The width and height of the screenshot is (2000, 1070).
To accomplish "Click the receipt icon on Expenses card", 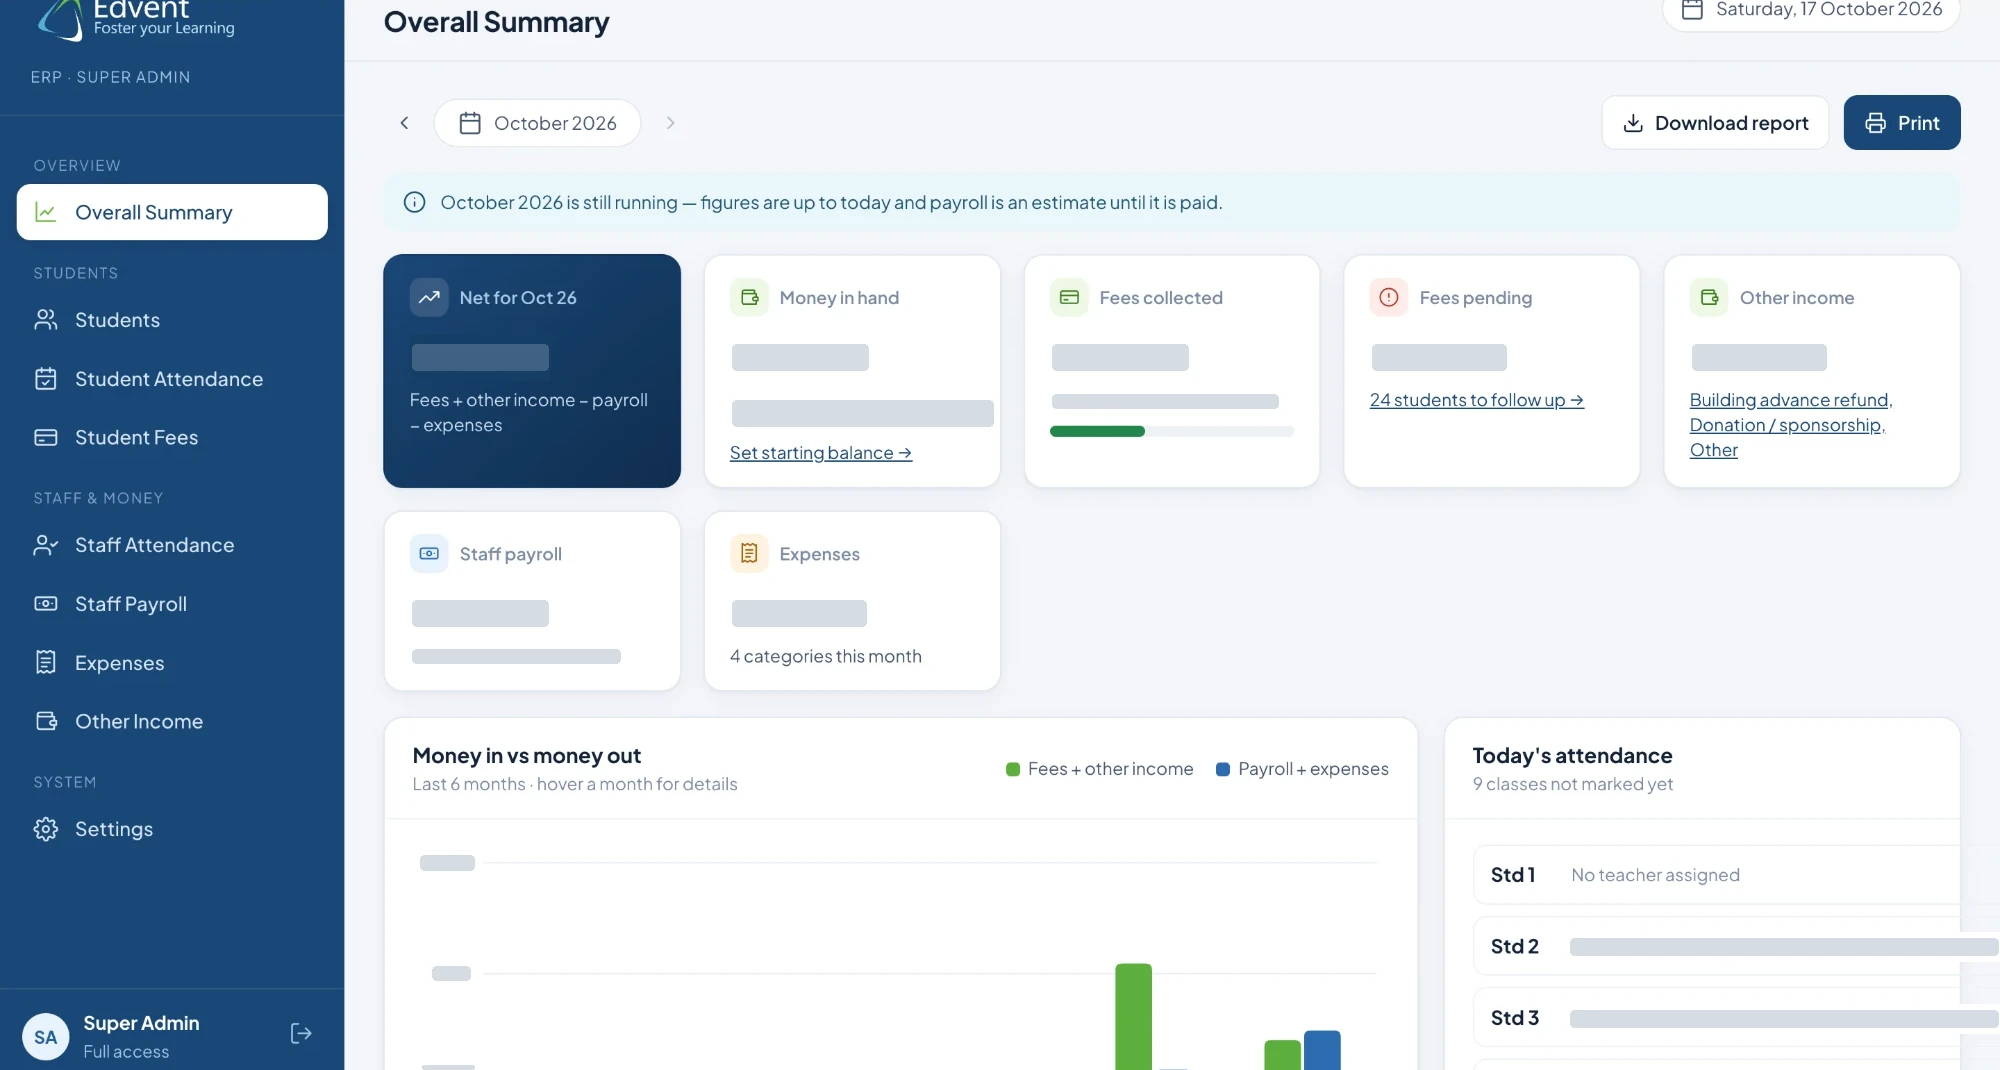I will [749, 553].
